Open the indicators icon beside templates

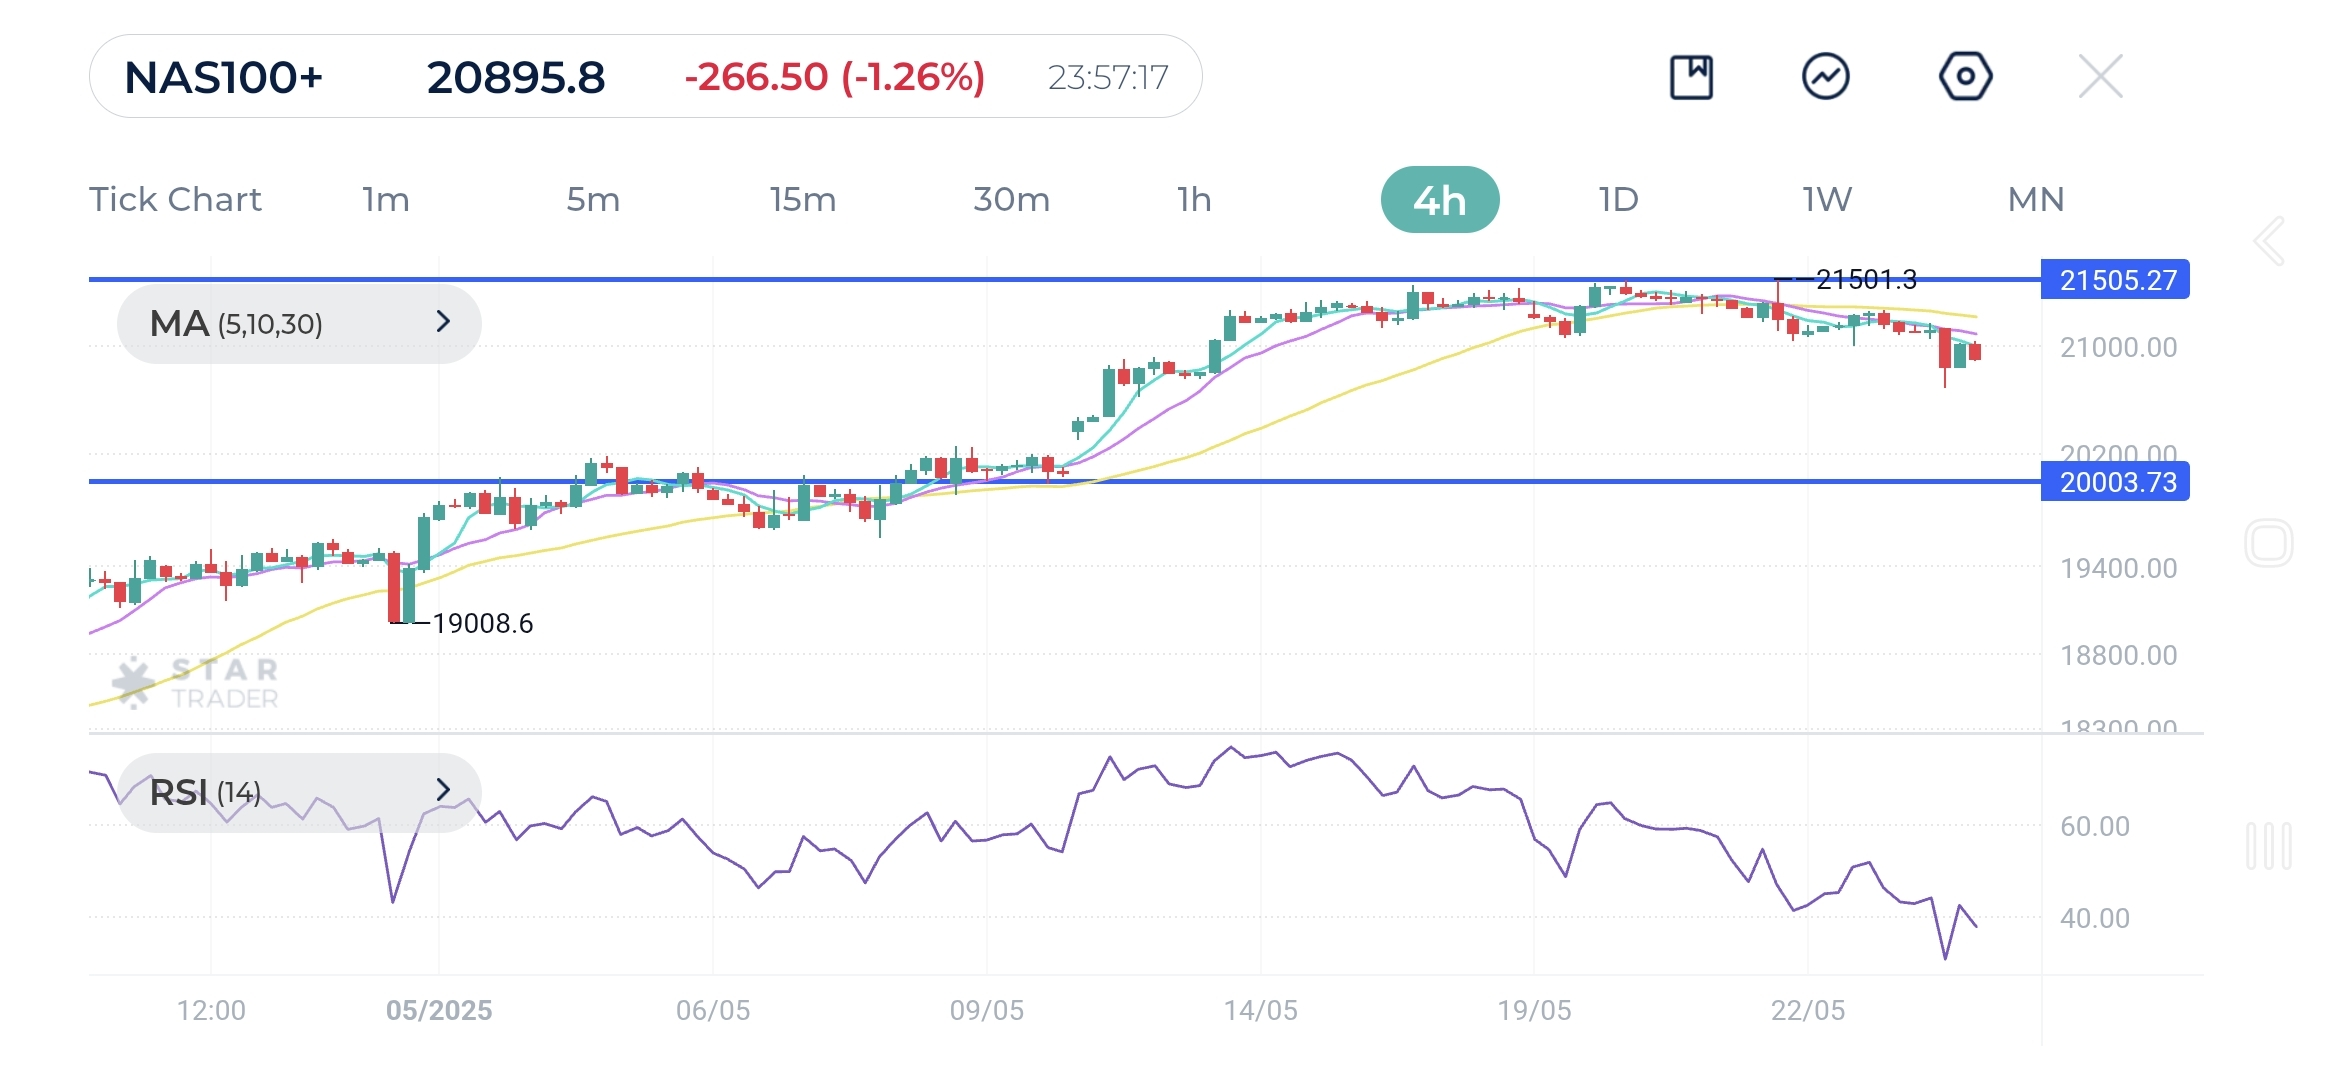[1828, 75]
